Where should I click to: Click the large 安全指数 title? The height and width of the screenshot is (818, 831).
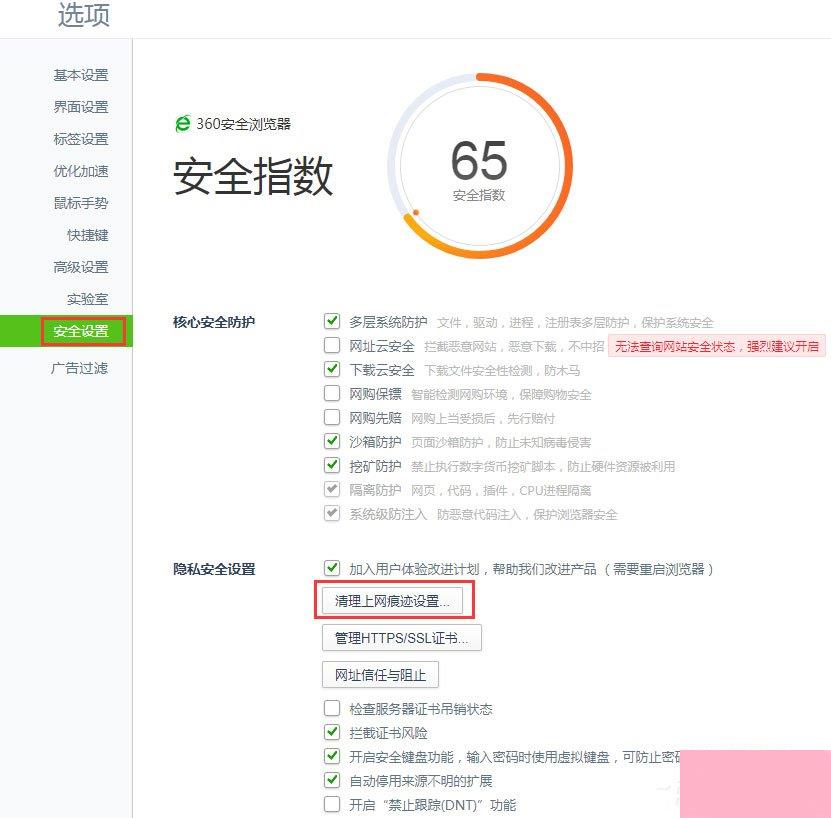coord(253,177)
